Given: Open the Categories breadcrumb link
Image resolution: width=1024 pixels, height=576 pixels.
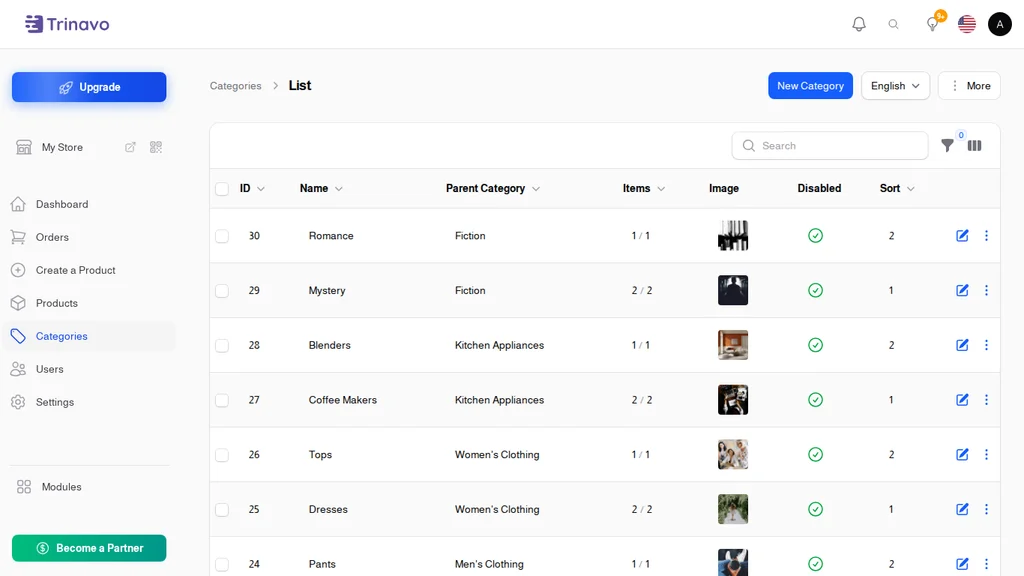Looking at the screenshot, I should click(x=235, y=86).
